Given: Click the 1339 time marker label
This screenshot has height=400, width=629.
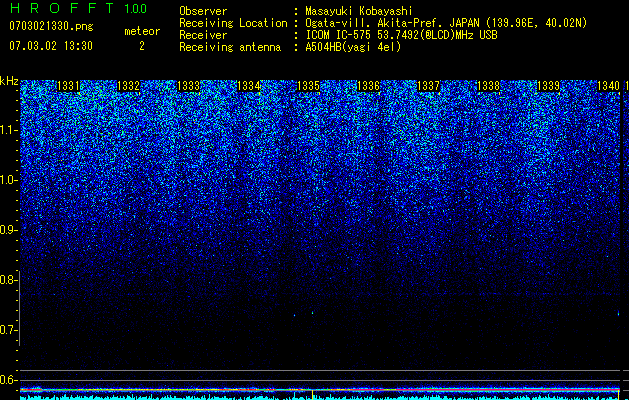Looking at the screenshot, I should (x=548, y=86).
